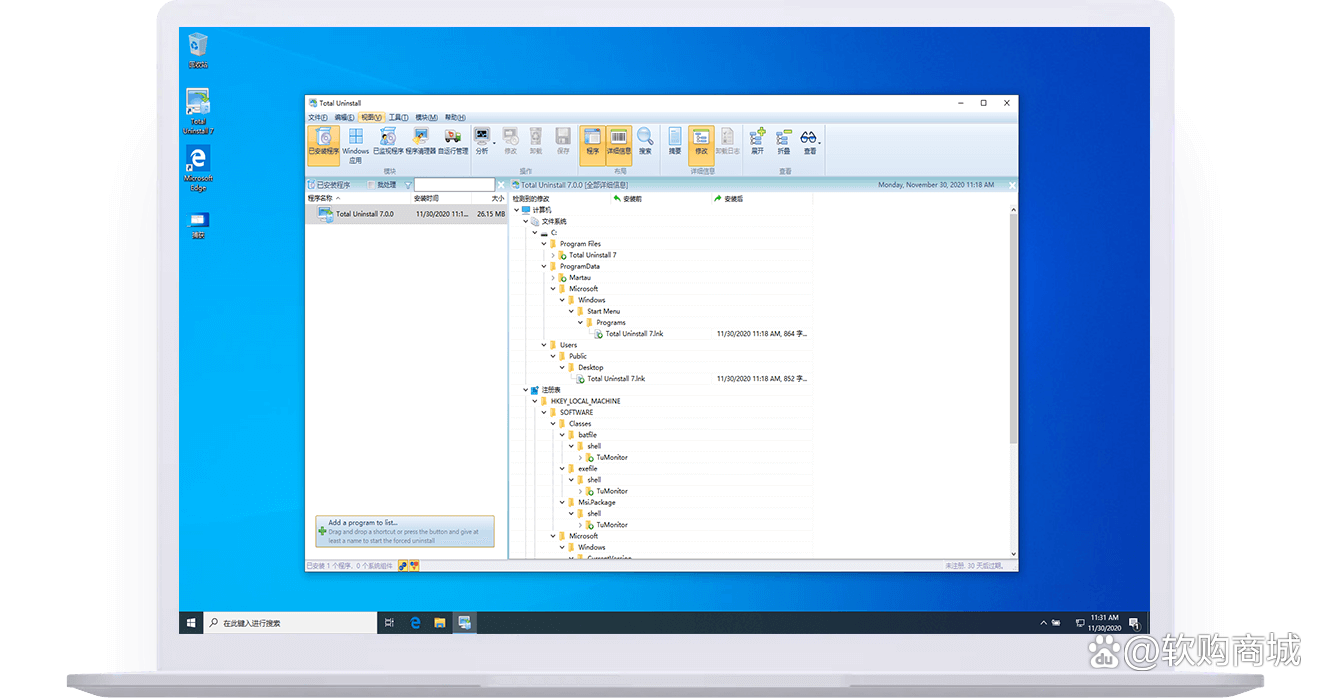Expand the Total Uninstall 7 folder node
This screenshot has width=1328, height=698.
coord(553,255)
